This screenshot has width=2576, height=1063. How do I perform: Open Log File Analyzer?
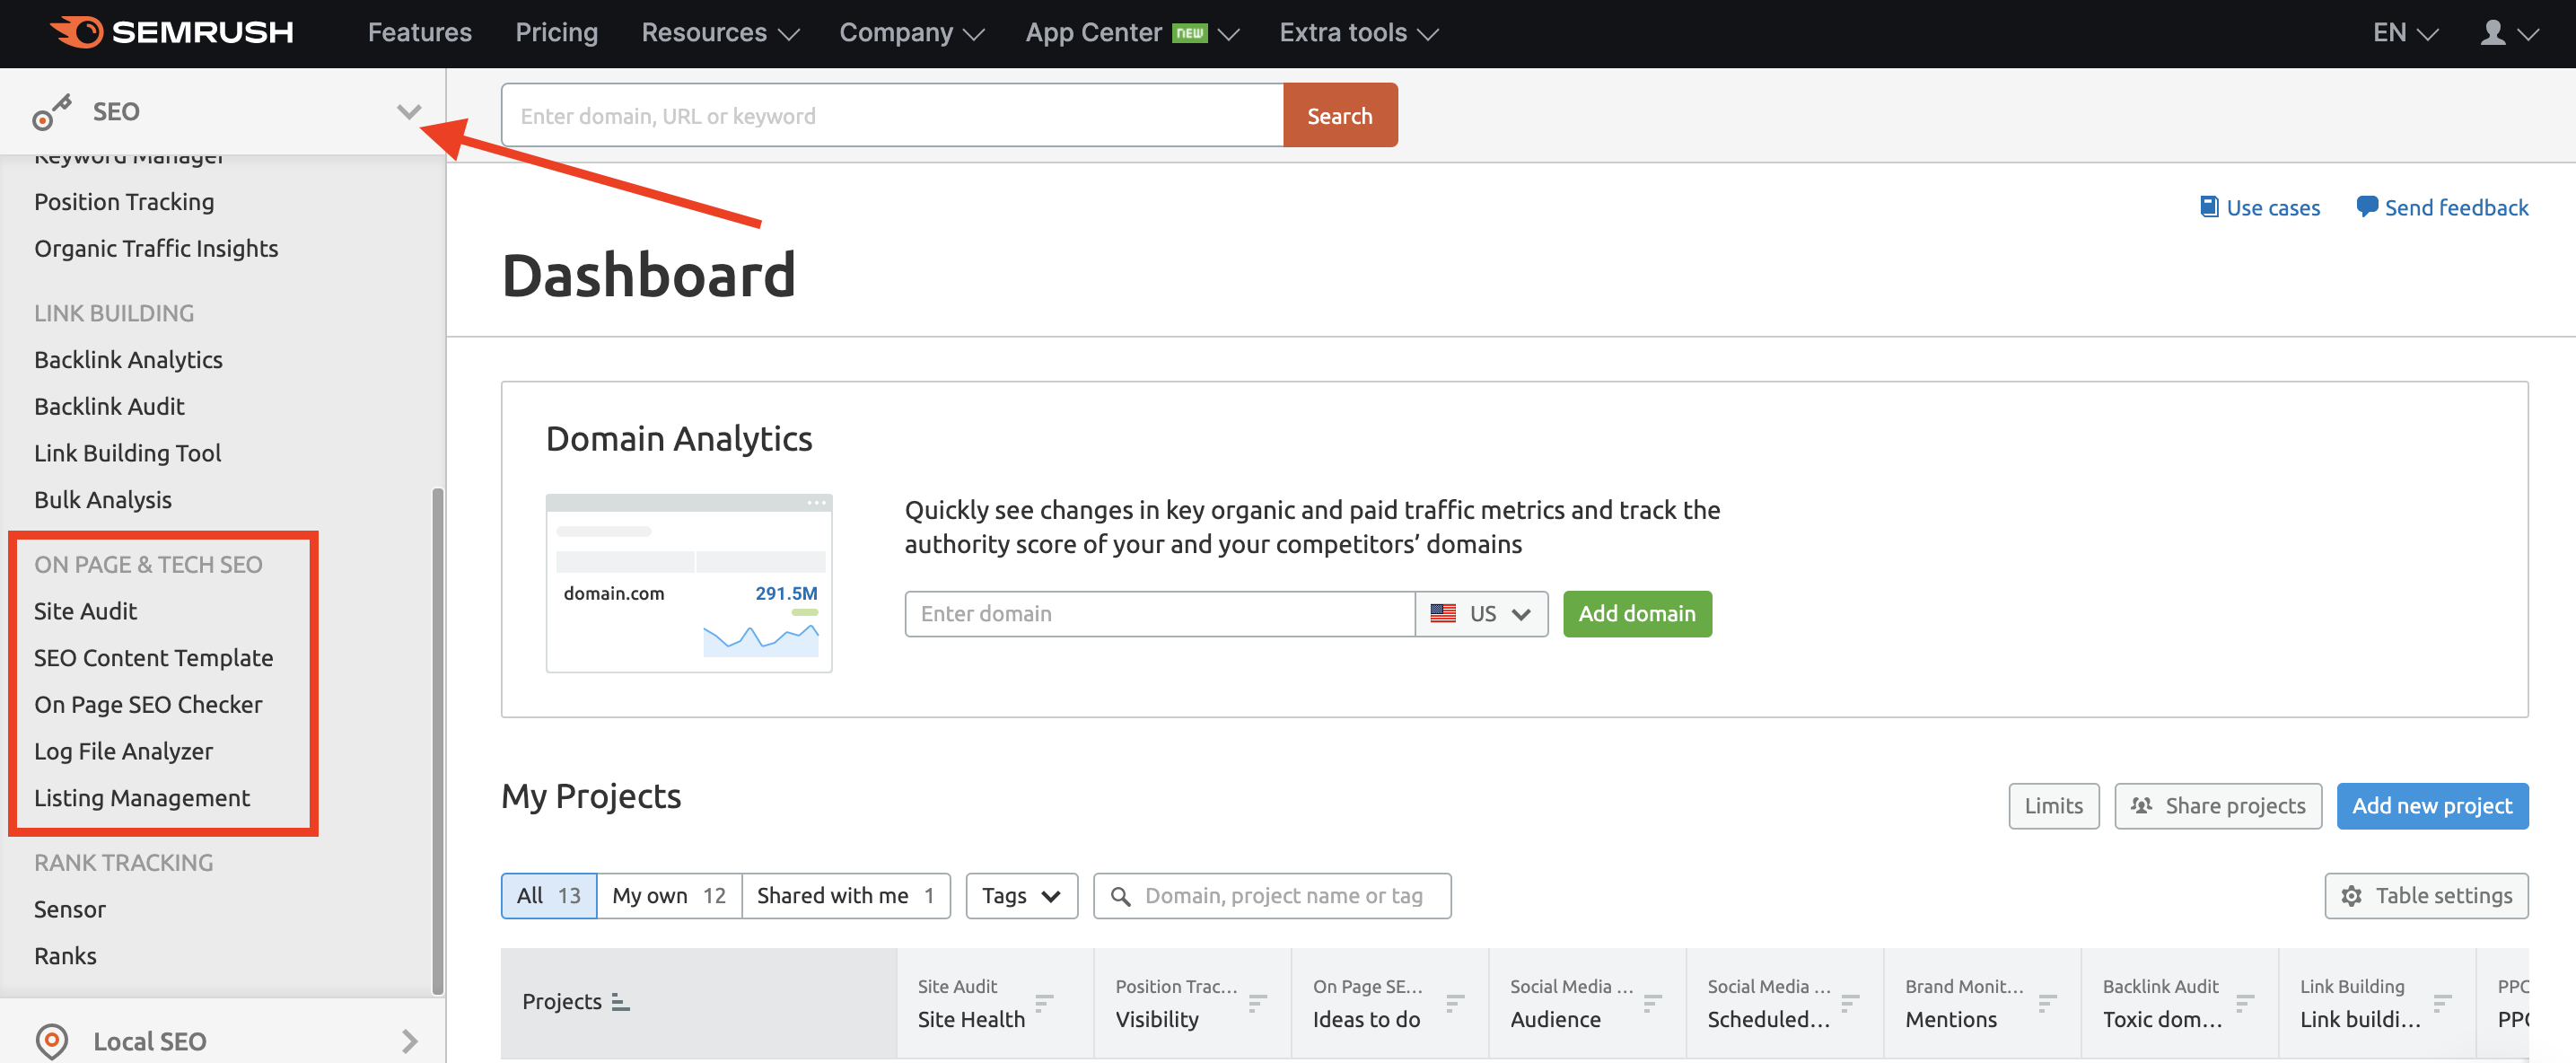(123, 751)
